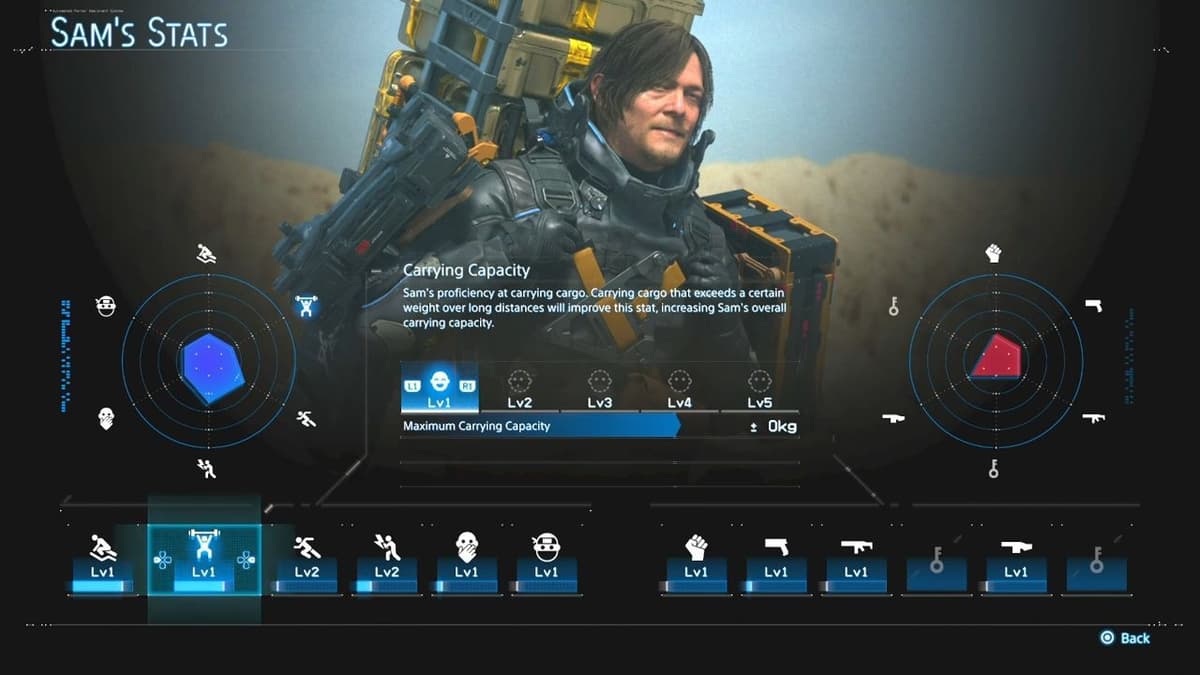The image size is (1200, 675).
Task: Switch to the Lv5 carrying capacity tab
Action: coord(761,389)
